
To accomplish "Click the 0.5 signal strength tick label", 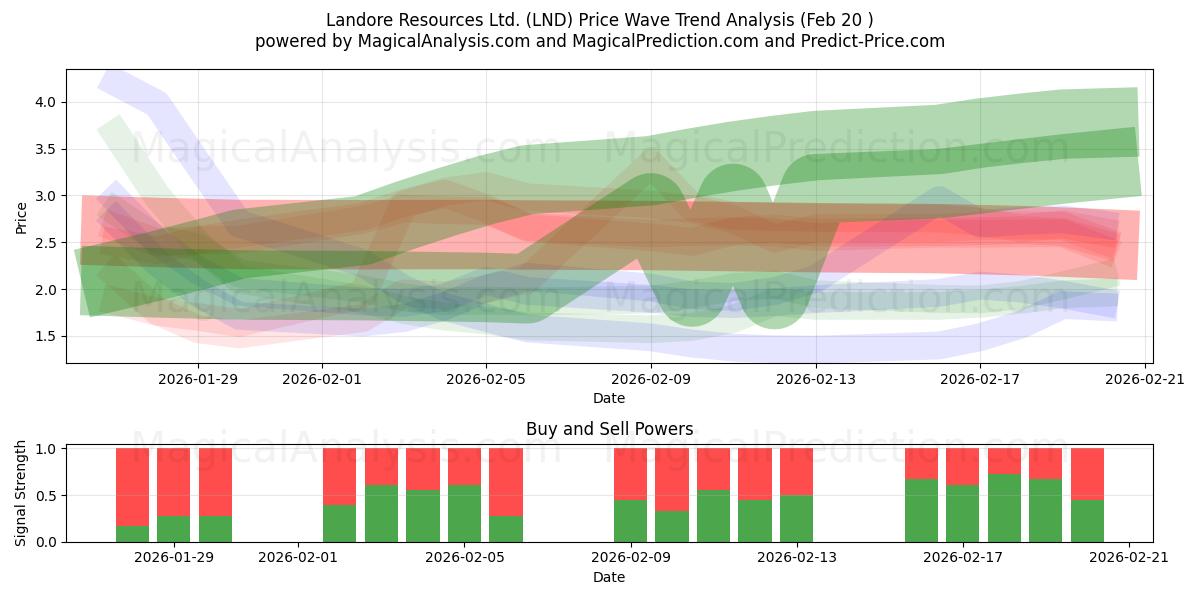I will (x=48, y=496).
